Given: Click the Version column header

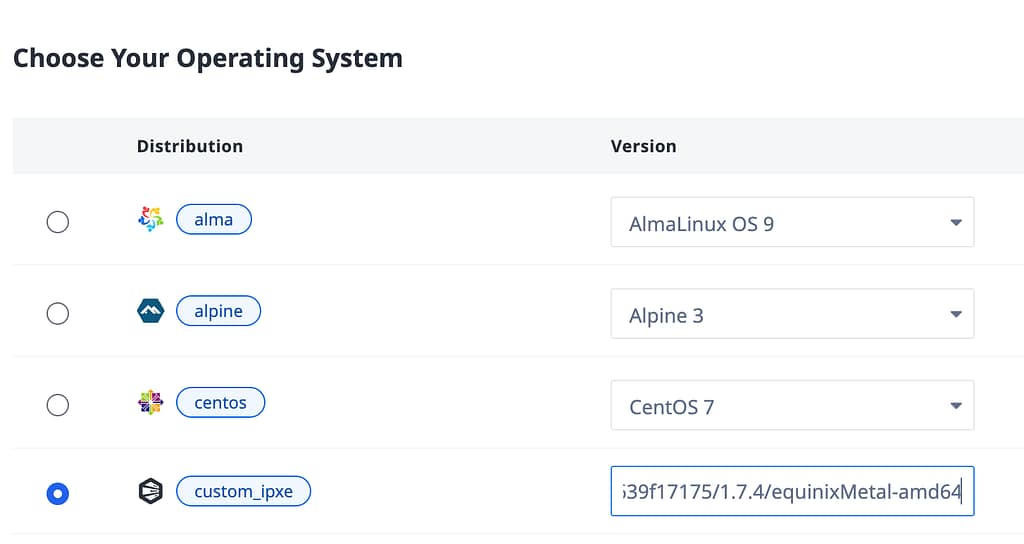Looking at the screenshot, I should pyautogui.click(x=643, y=146).
